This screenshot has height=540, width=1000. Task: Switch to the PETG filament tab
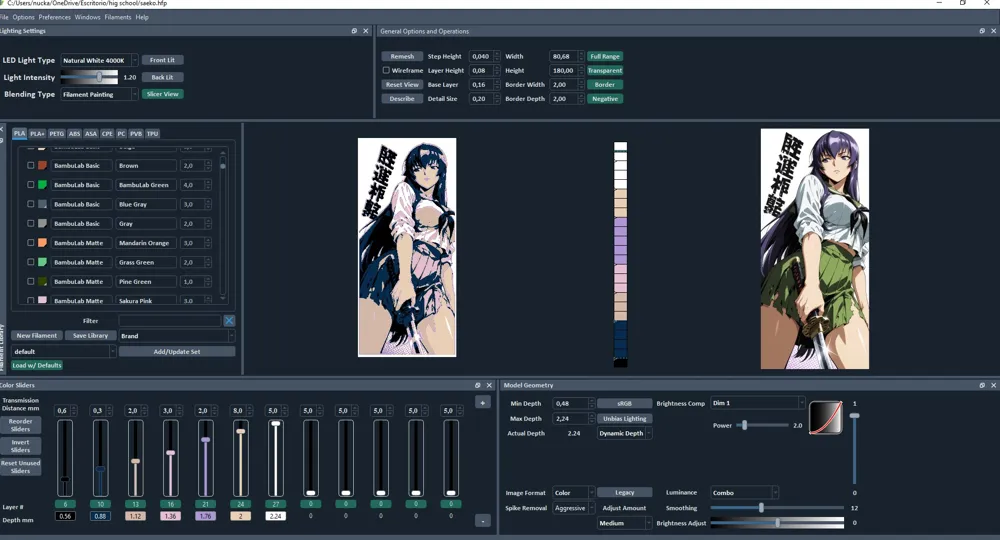[57, 133]
